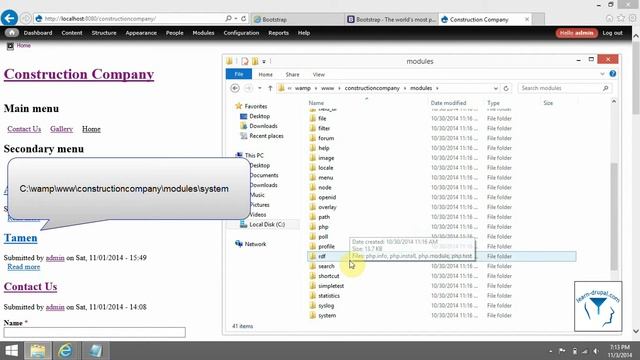Open address bar history dropdown in Explorer
Image resolution: width=640 pixels, height=360 pixels.
[x=496, y=88]
